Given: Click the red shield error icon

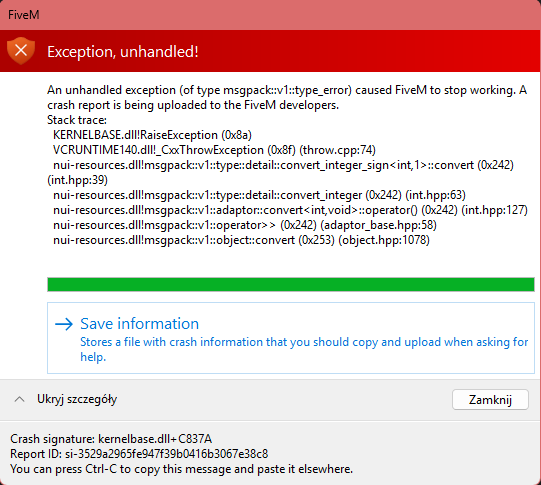Looking at the screenshot, I should coord(21,51).
